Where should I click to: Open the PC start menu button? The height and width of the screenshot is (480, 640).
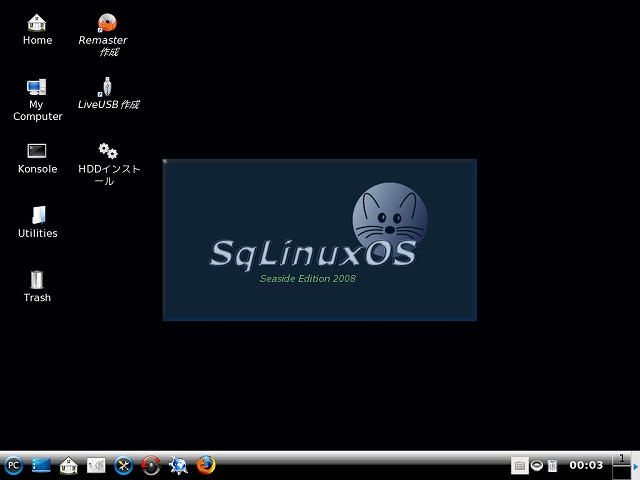click(13, 465)
